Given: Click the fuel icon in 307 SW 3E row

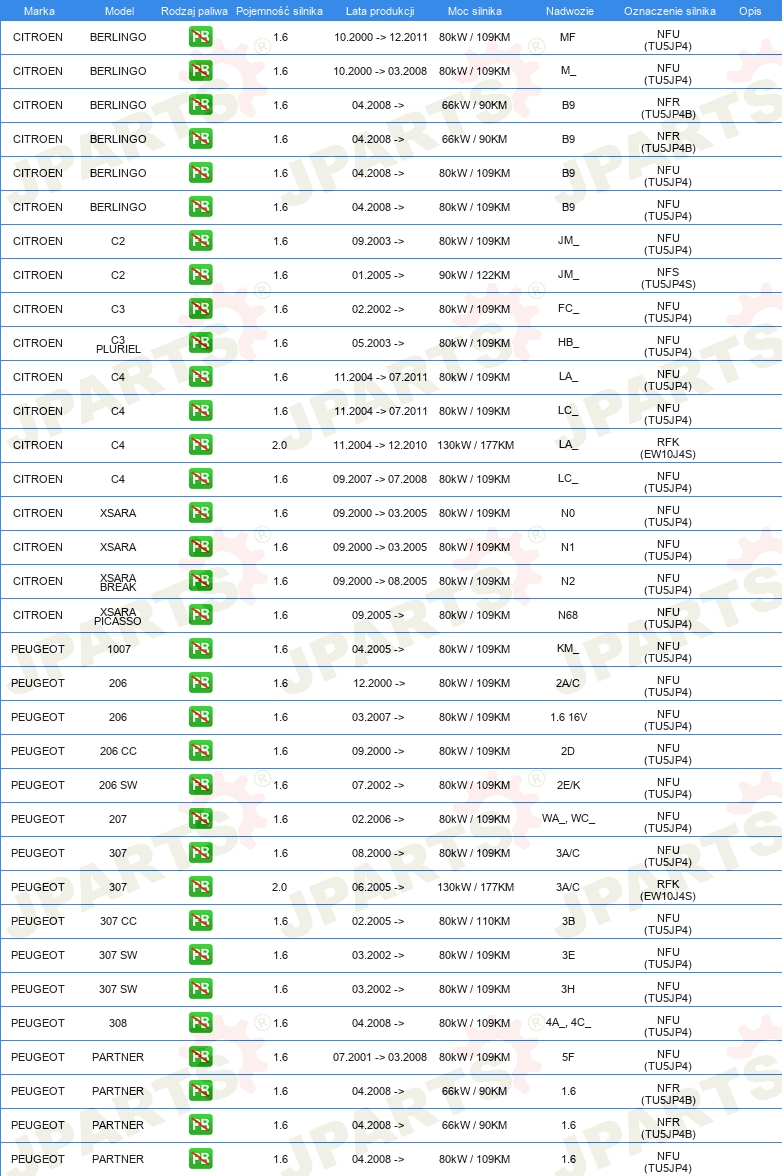Looking at the screenshot, I should (200, 955).
